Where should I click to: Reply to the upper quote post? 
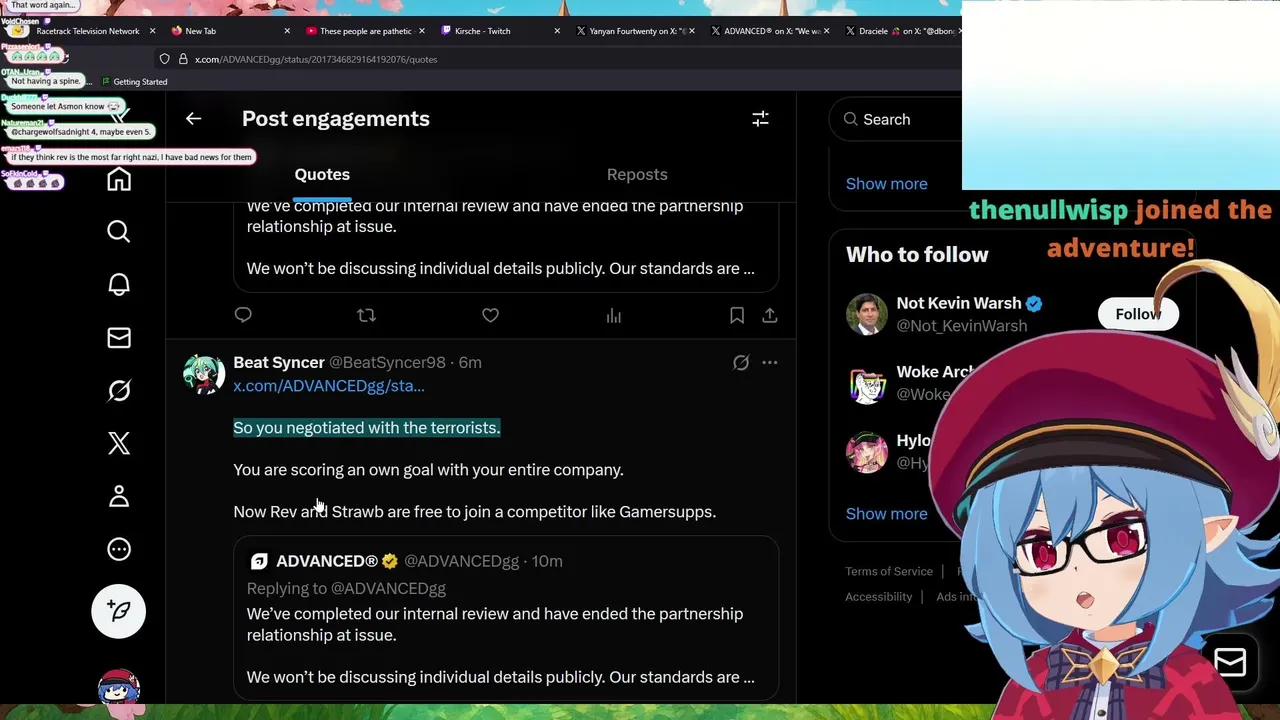[x=243, y=315]
